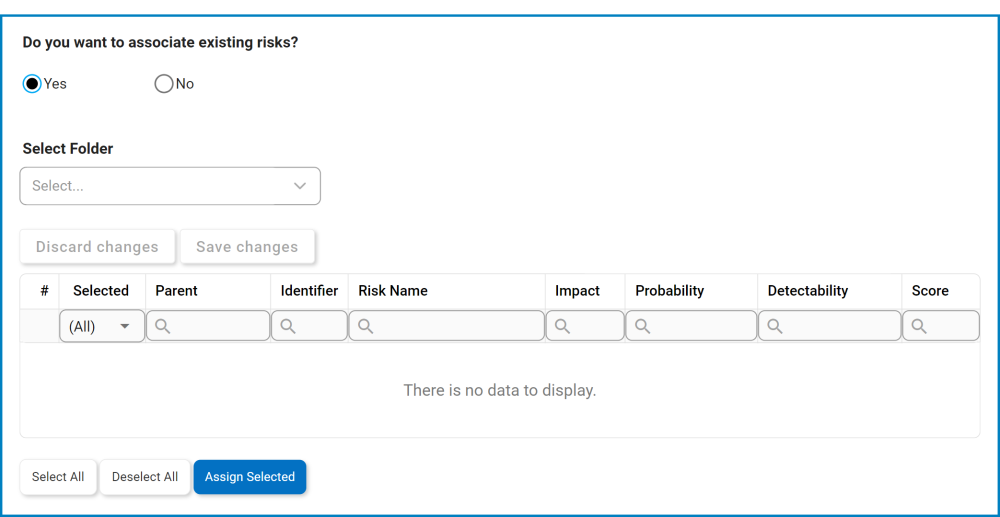Choose the No radio option
The height and width of the screenshot is (517, 1000).
click(x=164, y=84)
